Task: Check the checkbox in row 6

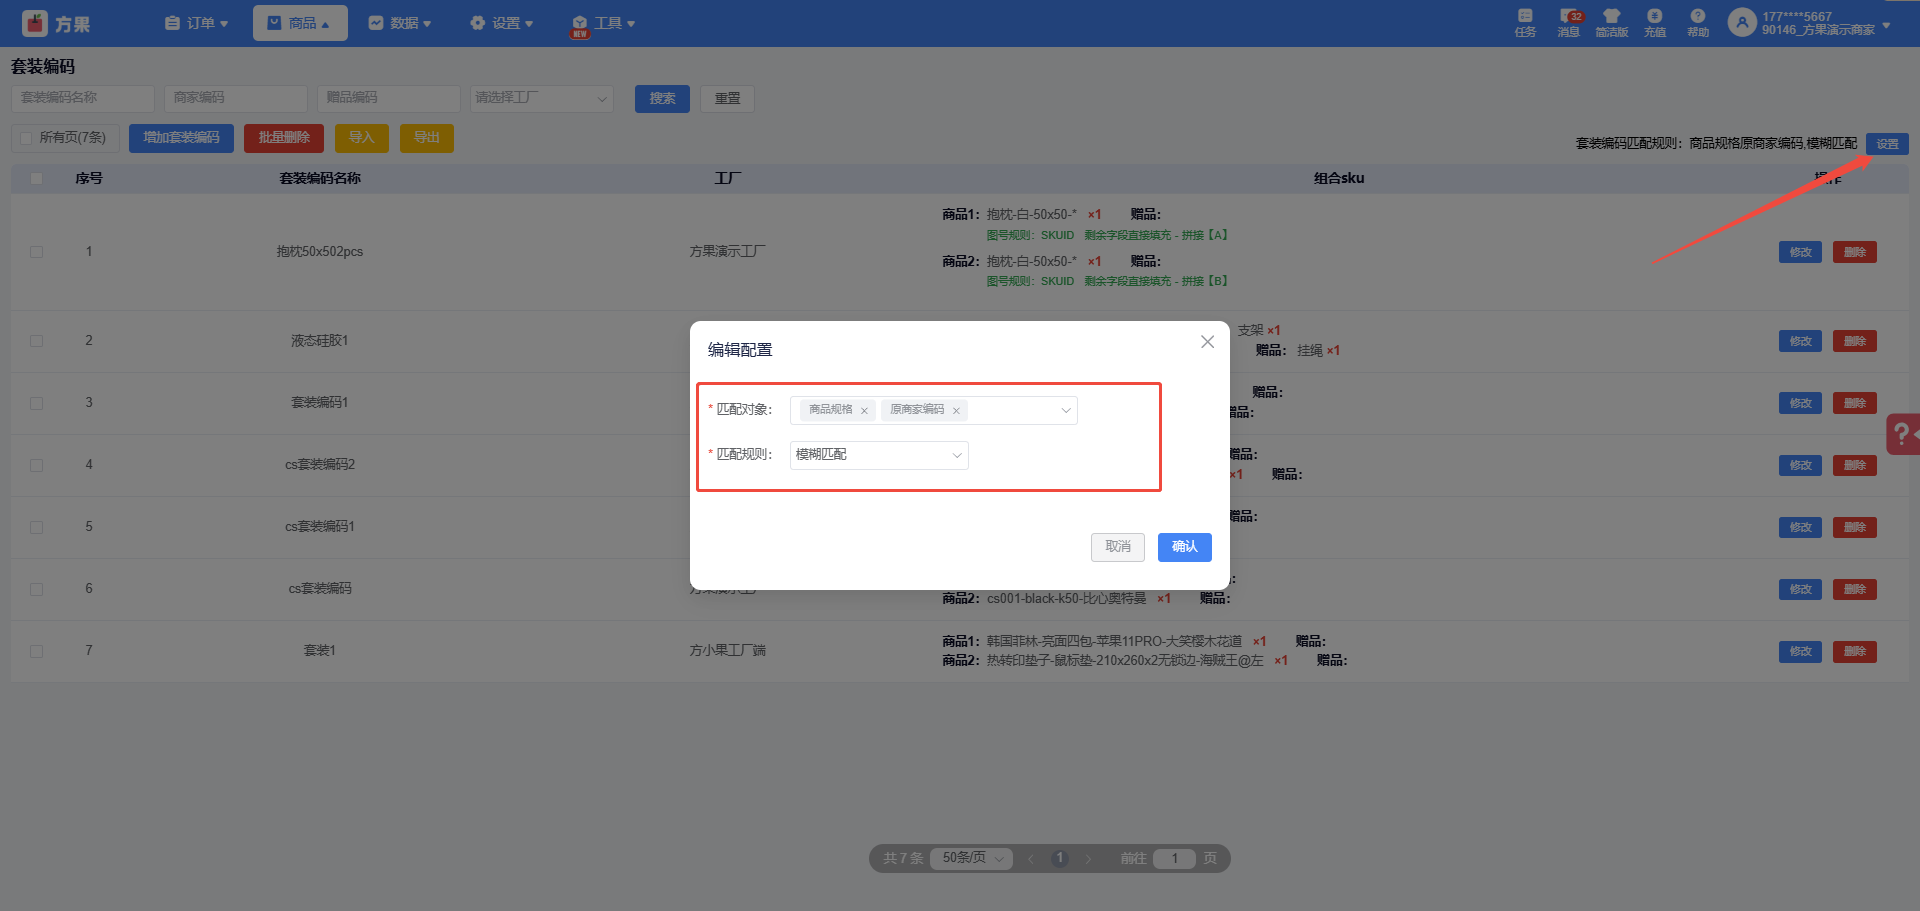Action: coord(37,589)
